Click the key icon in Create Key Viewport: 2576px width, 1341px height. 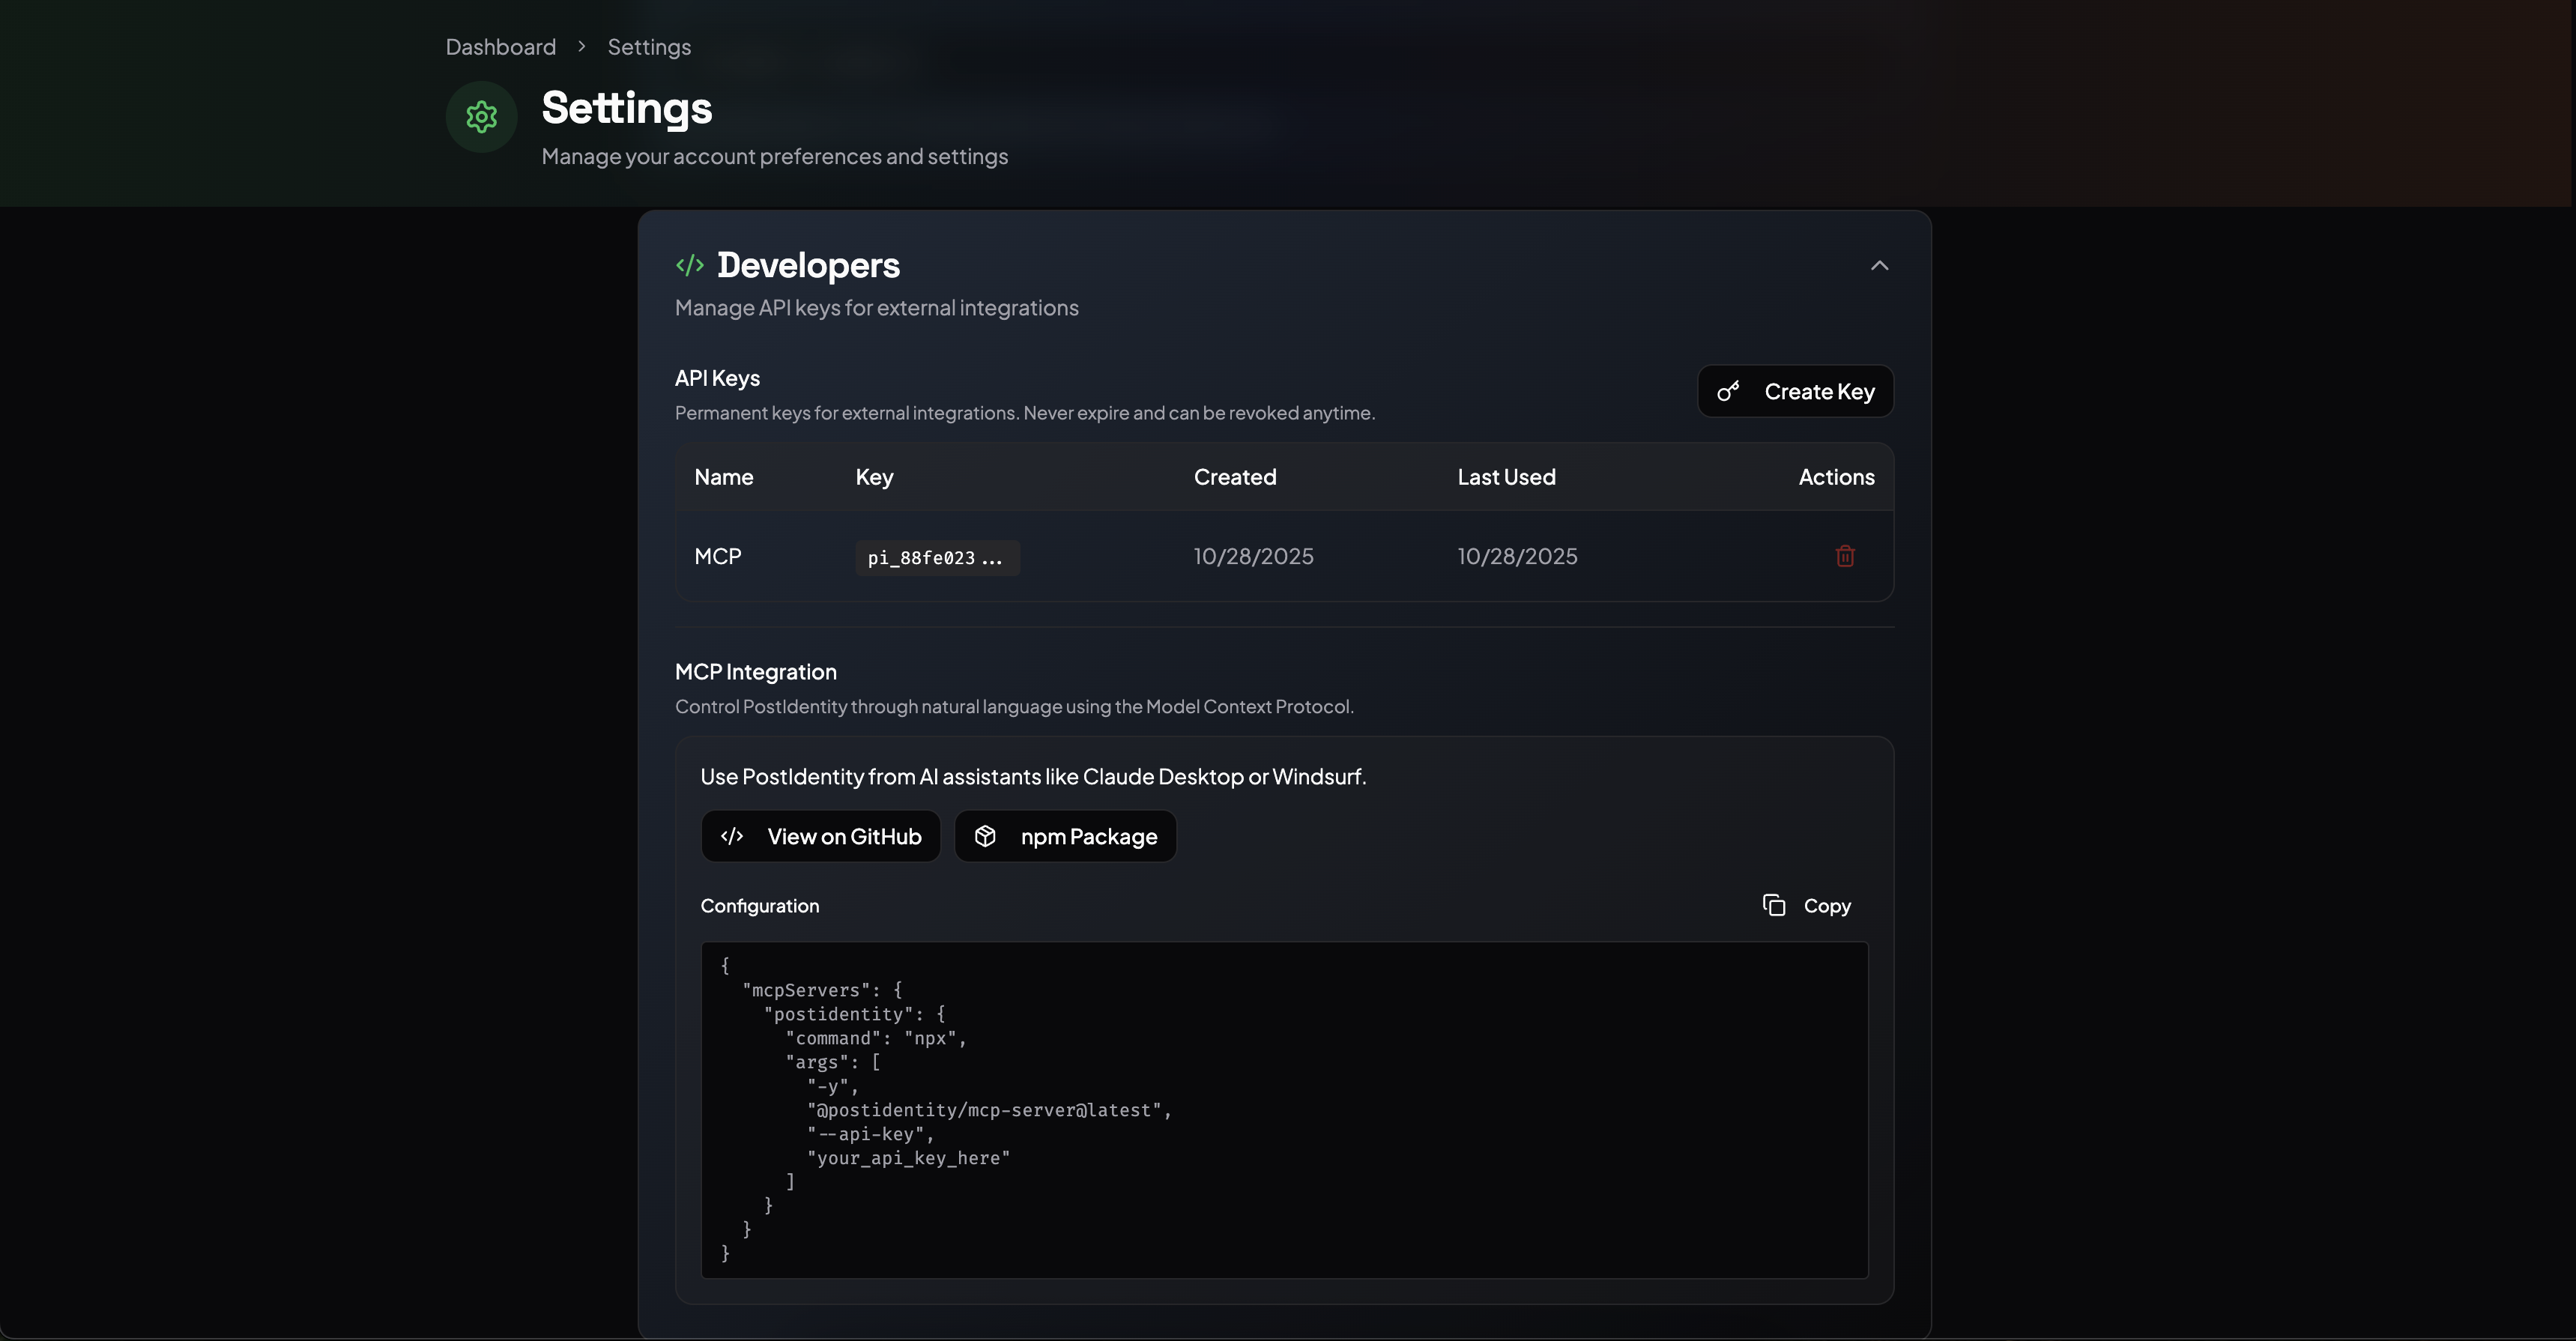1728,392
